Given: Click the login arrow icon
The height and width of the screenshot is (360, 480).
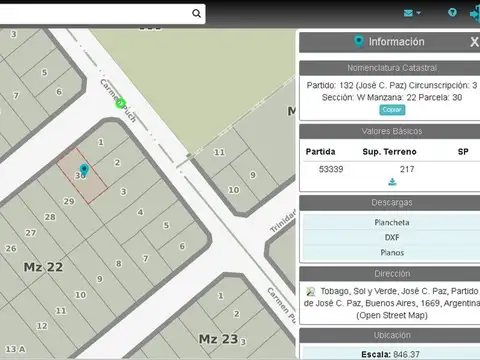Looking at the screenshot, I should (x=475, y=14).
